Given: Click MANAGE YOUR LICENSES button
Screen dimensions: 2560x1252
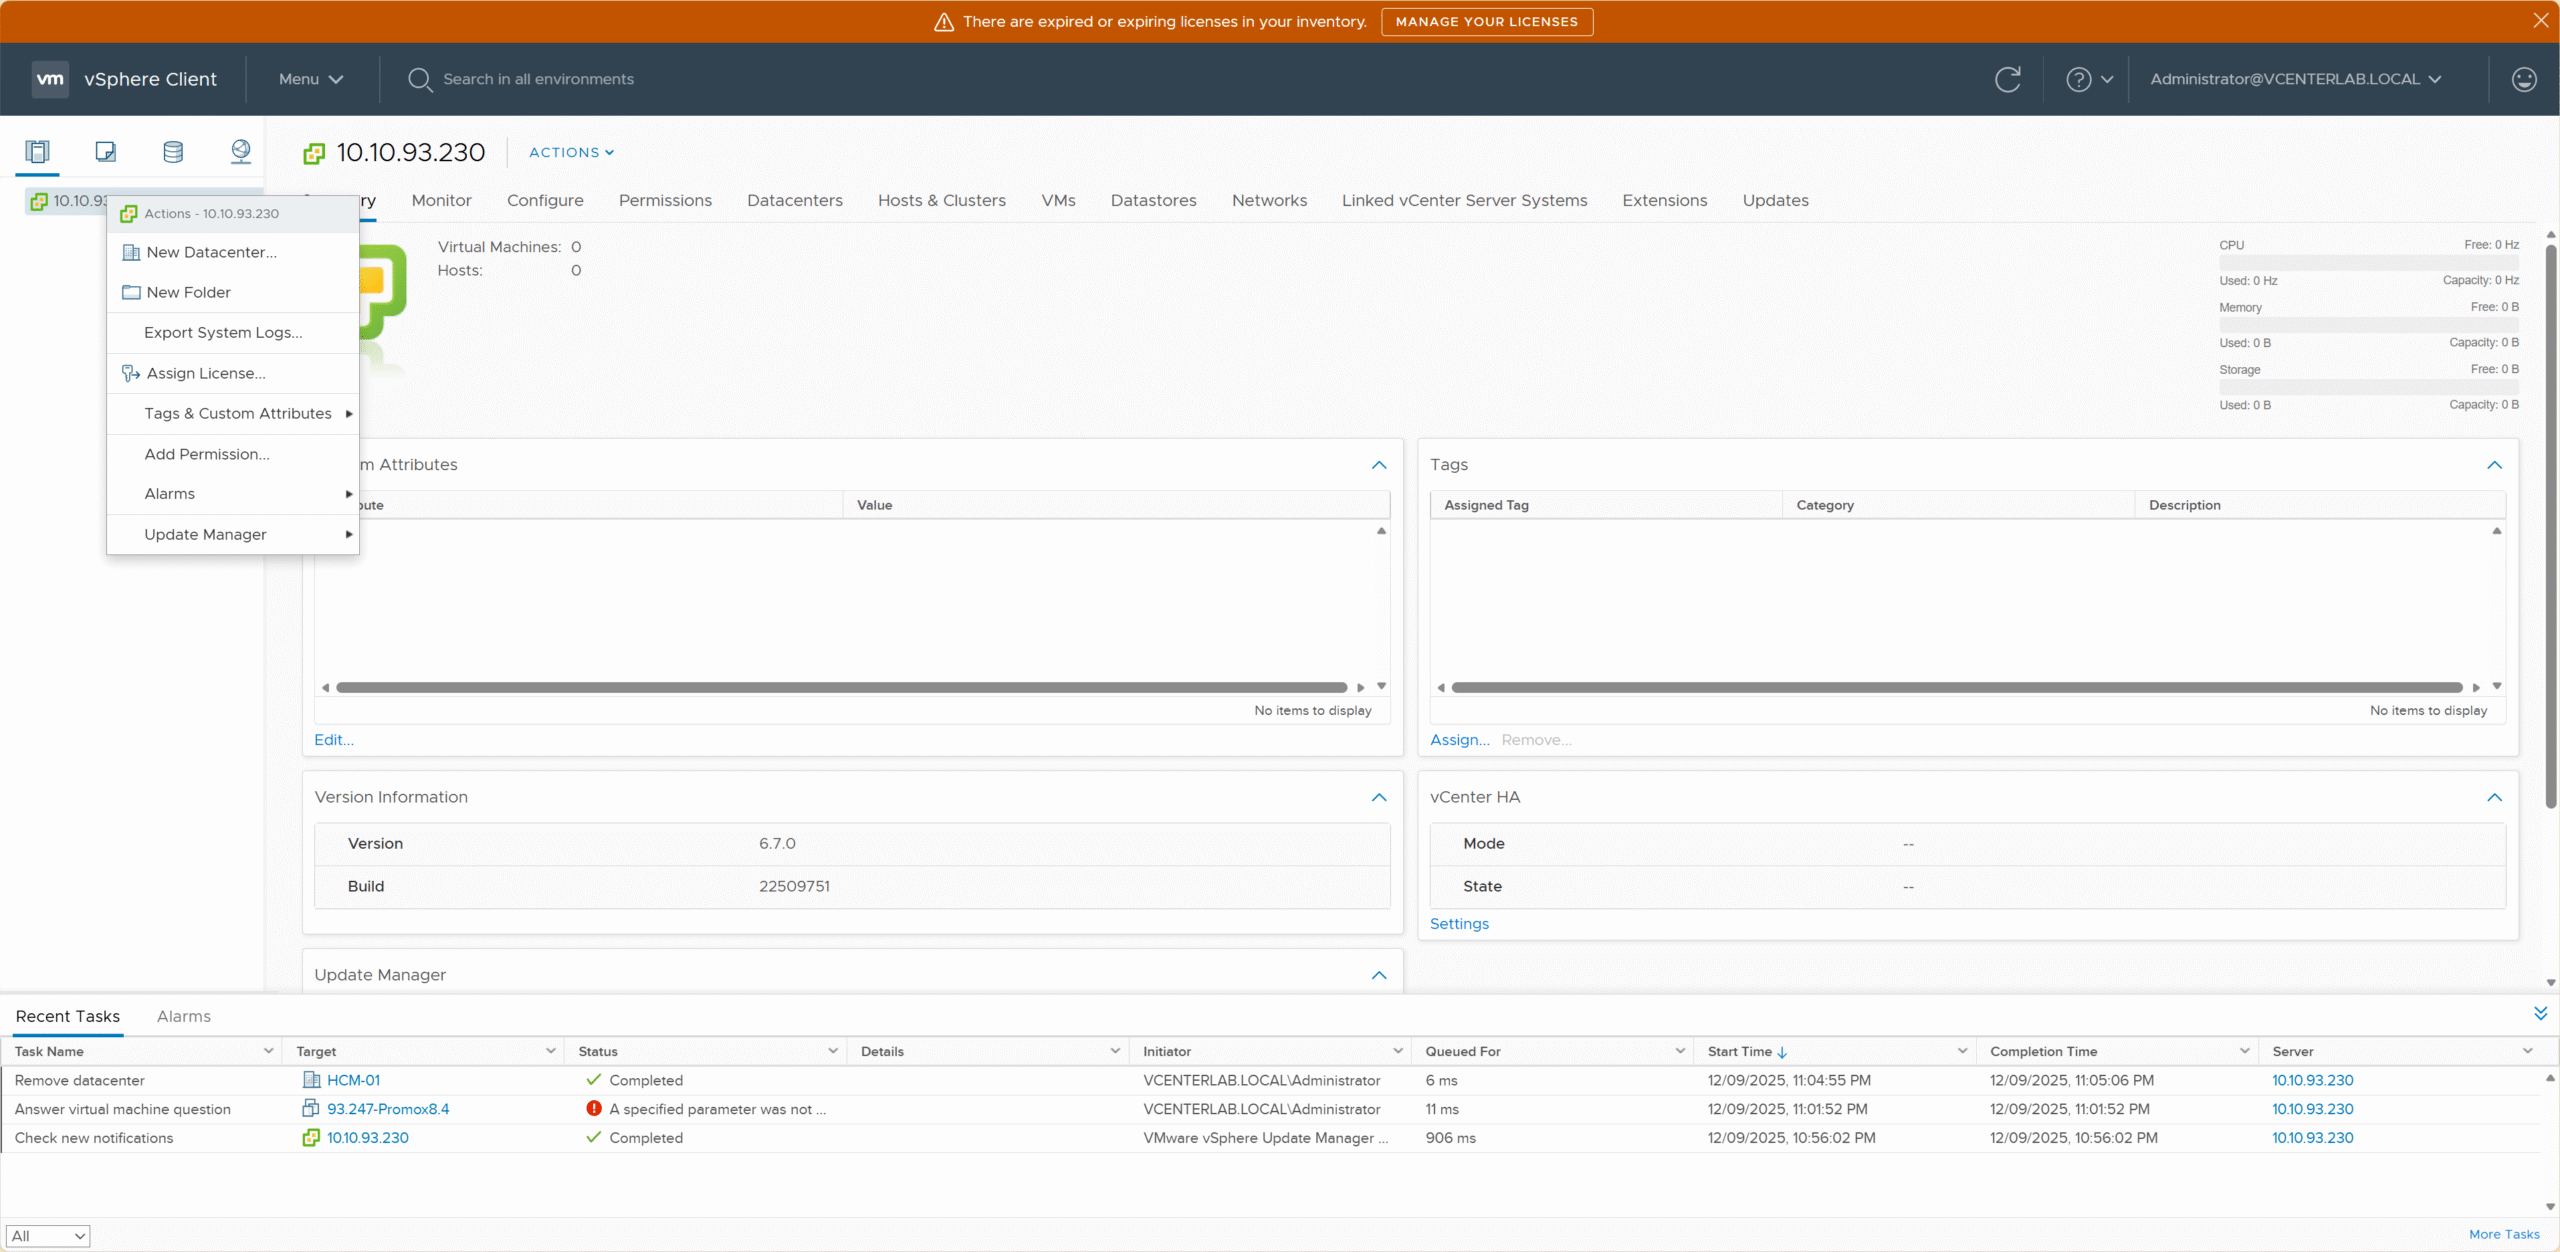Looking at the screenshot, I should [1486, 21].
